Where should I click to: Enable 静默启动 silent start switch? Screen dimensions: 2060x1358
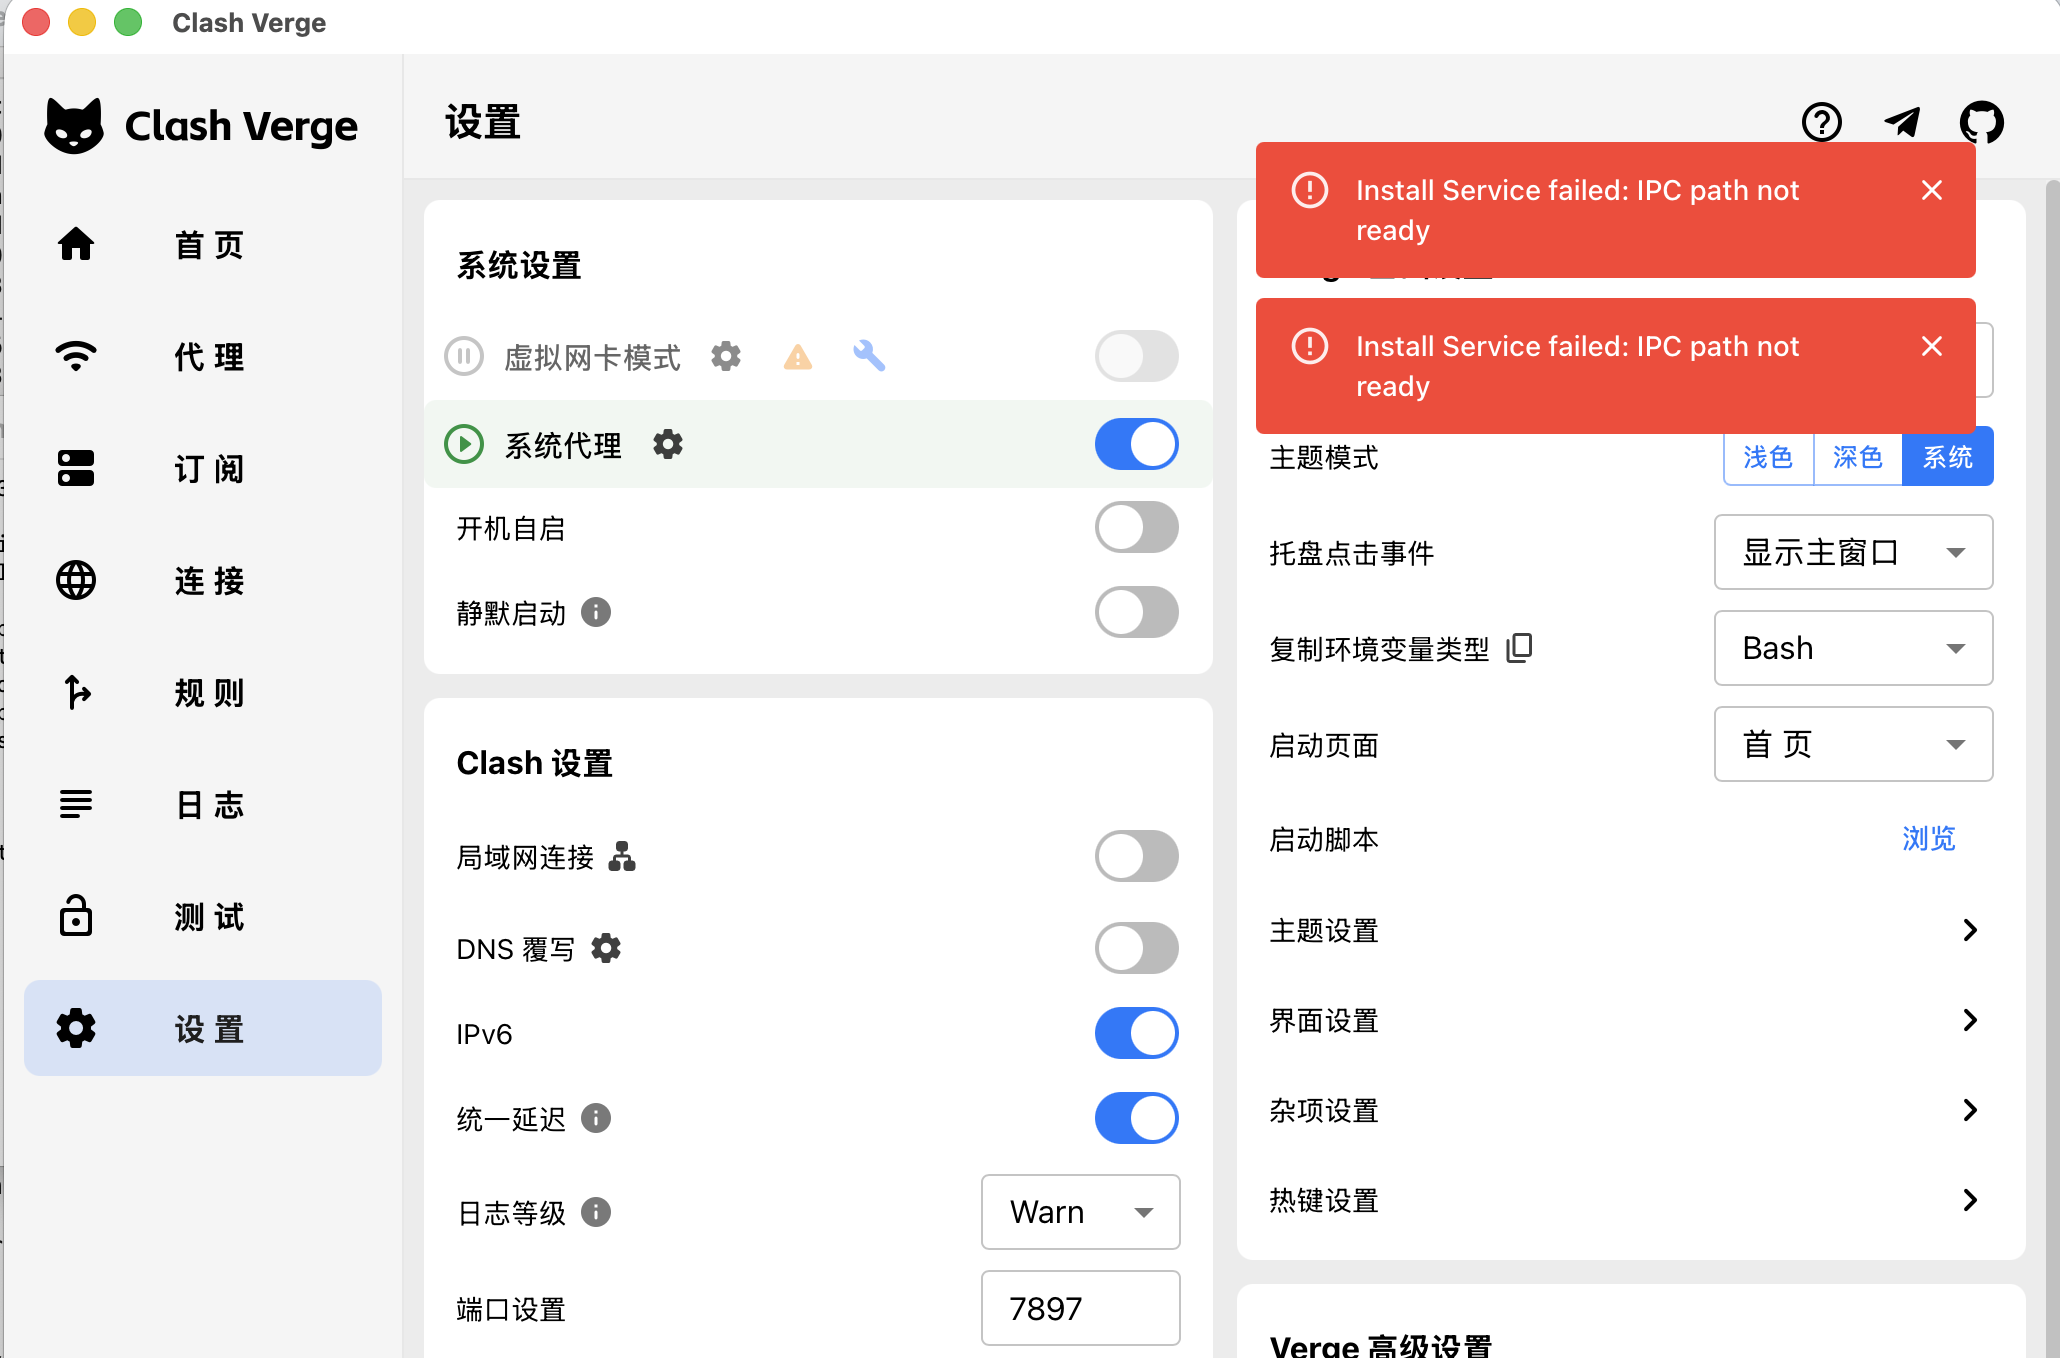(1137, 612)
